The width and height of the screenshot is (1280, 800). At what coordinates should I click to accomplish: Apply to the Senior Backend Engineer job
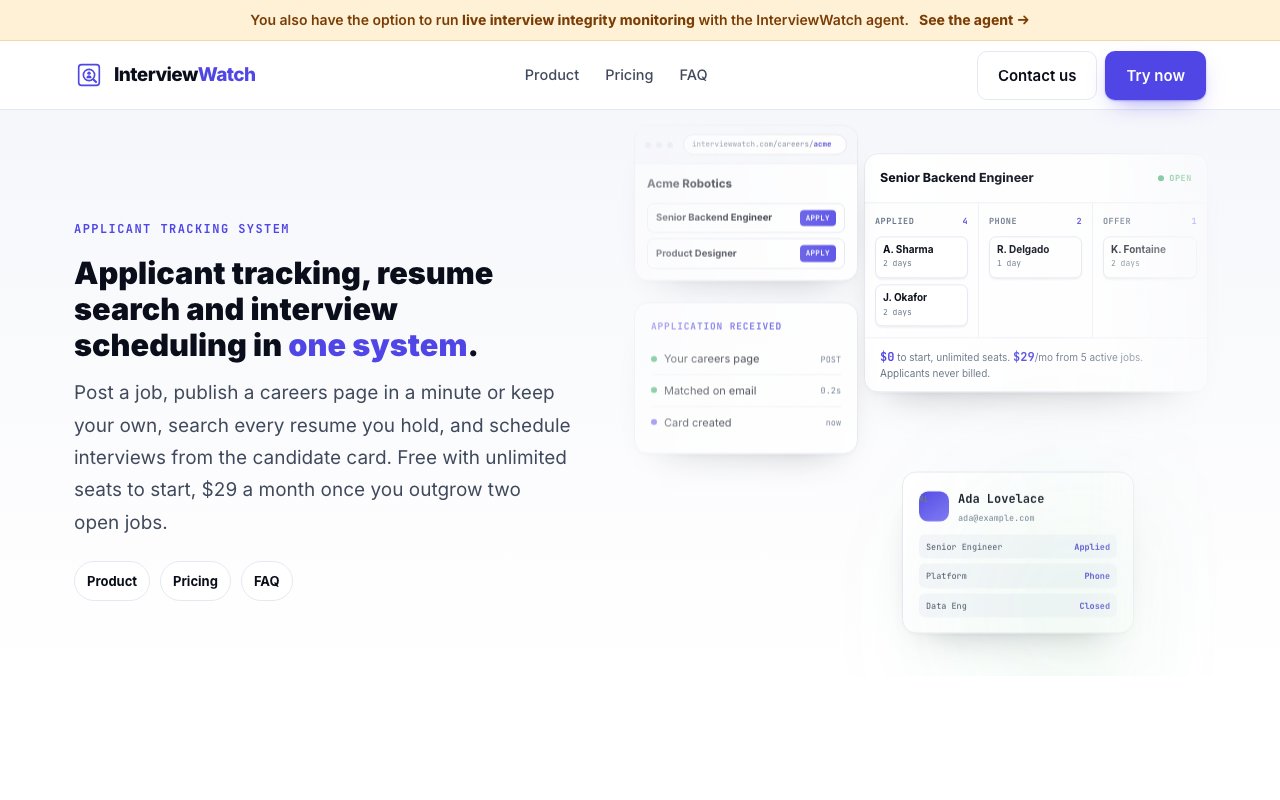817,218
